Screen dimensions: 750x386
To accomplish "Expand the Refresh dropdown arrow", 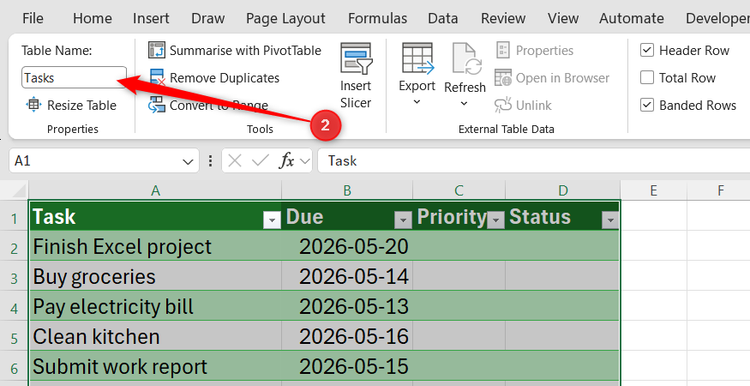I will coord(464,103).
